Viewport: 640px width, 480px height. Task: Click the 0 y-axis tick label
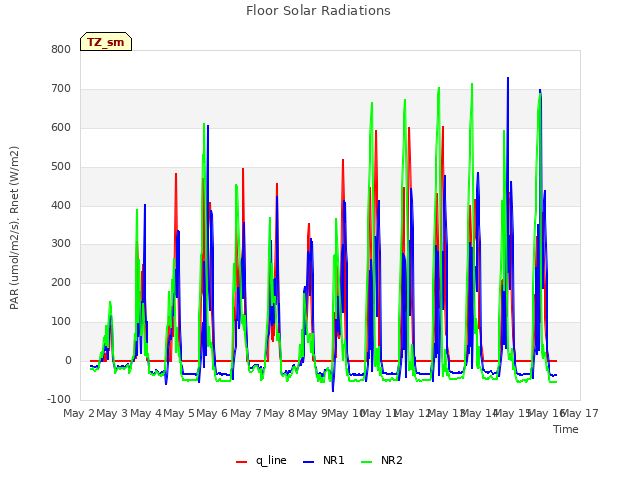coord(68,360)
